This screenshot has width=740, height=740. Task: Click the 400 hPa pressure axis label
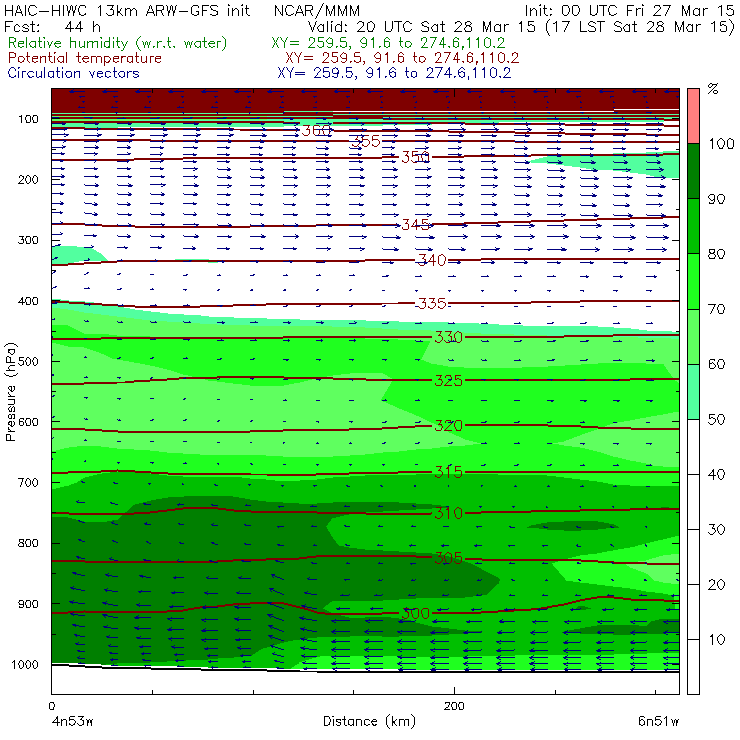click(28, 301)
